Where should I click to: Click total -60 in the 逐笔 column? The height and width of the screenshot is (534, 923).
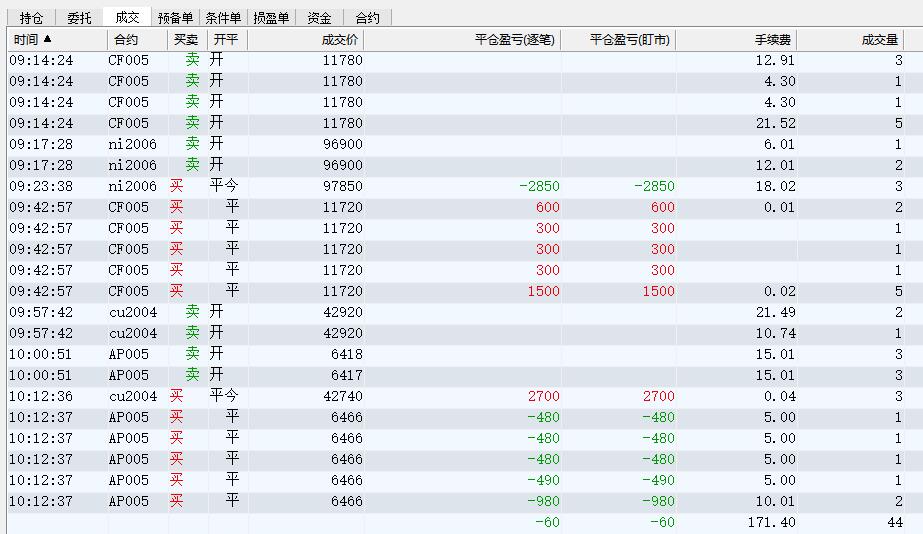click(547, 522)
